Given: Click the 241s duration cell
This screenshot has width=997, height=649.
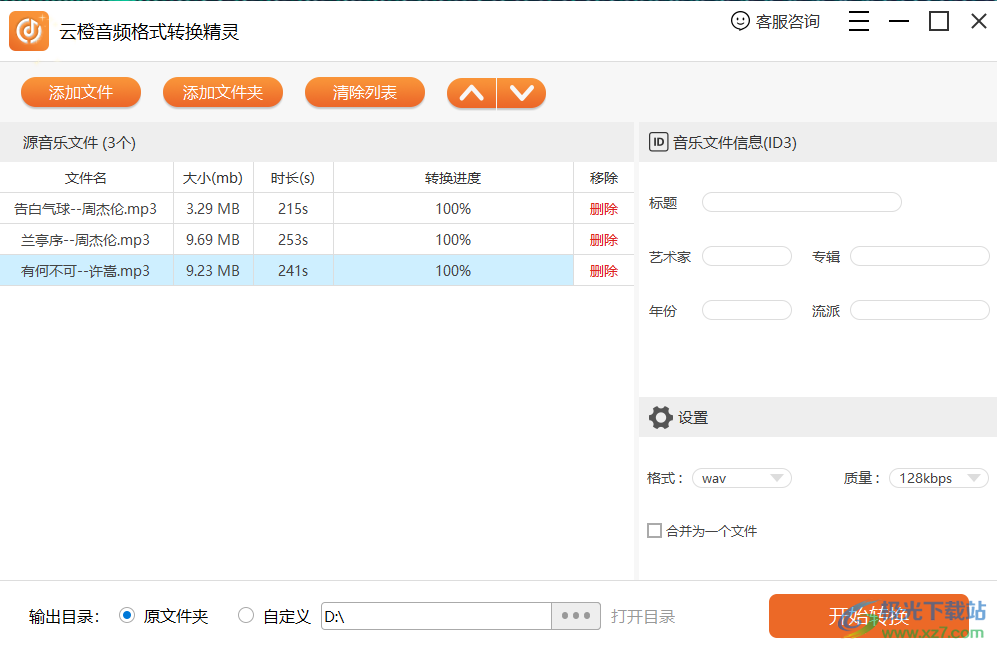Looking at the screenshot, I should pos(292,271).
